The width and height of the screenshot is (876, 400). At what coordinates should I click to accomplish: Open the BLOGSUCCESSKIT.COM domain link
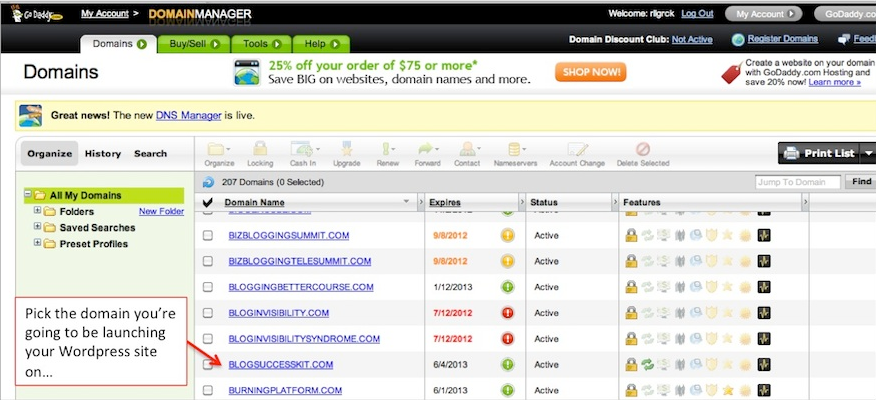[280, 365]
